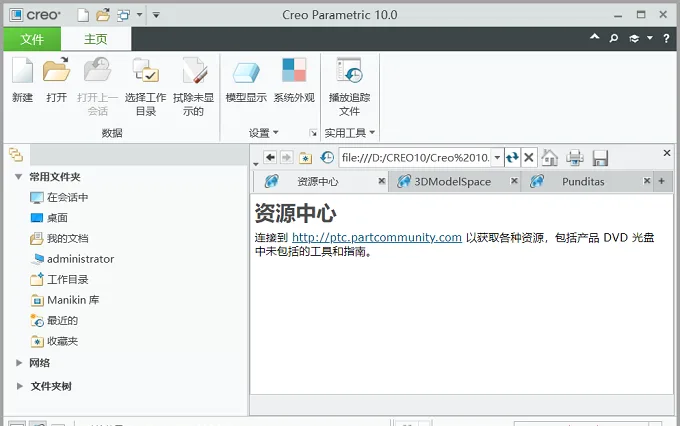Screen dimensions: 680x426
Task: Open windows switch dropdown arrow in quick access
Action: pyautogui.click(x=140, y=15)
